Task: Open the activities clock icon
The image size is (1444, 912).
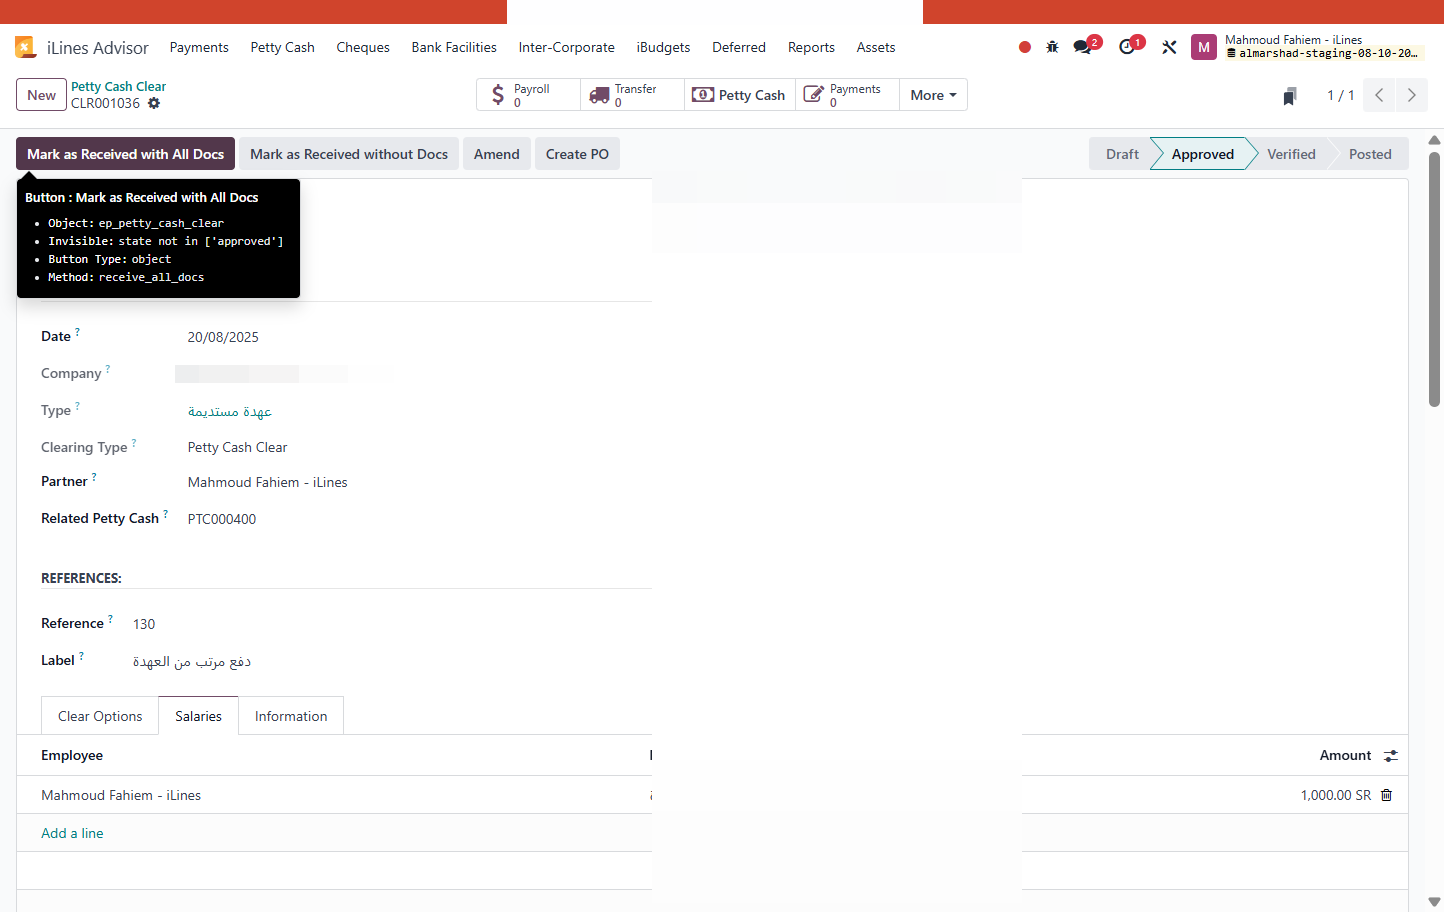Action: pos(1127,47)
